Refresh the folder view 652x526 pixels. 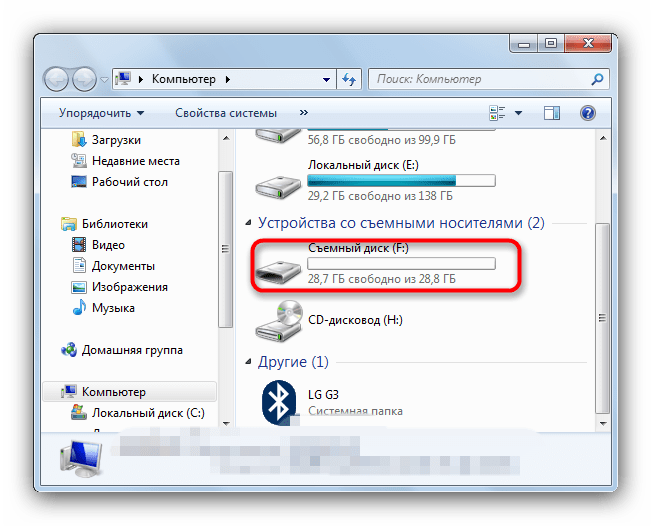coord(349,79)
